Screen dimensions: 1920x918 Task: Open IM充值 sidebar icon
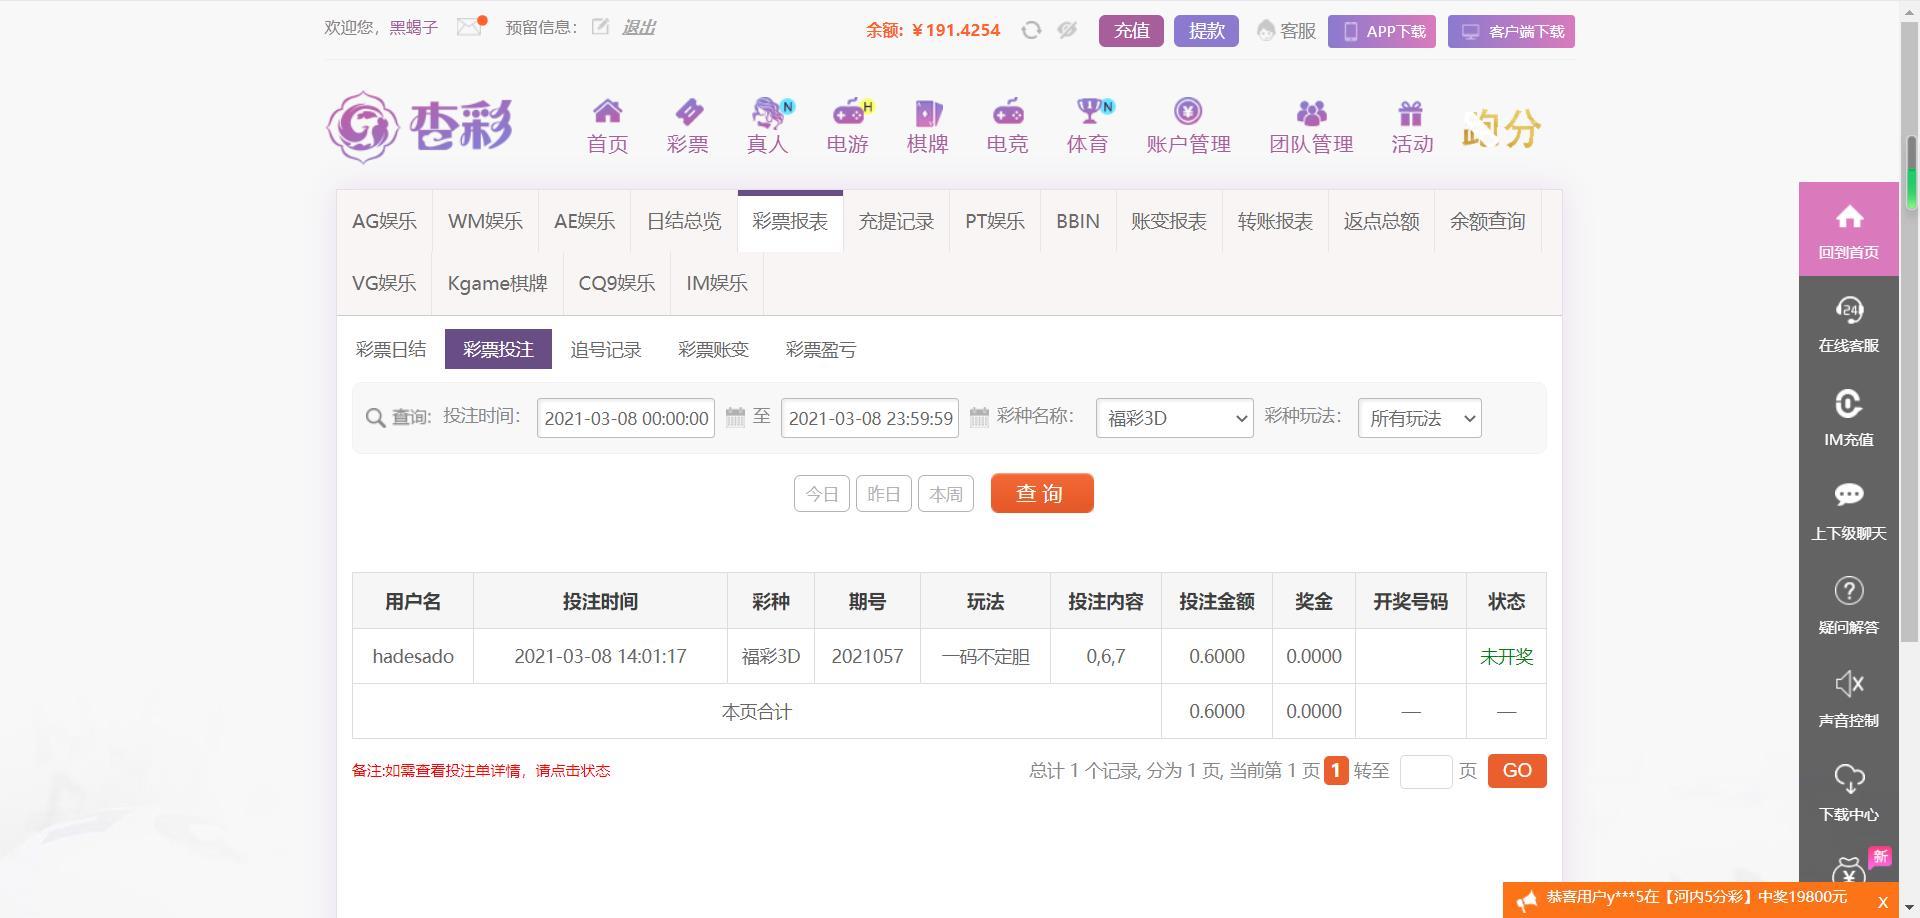(1849, 404)
